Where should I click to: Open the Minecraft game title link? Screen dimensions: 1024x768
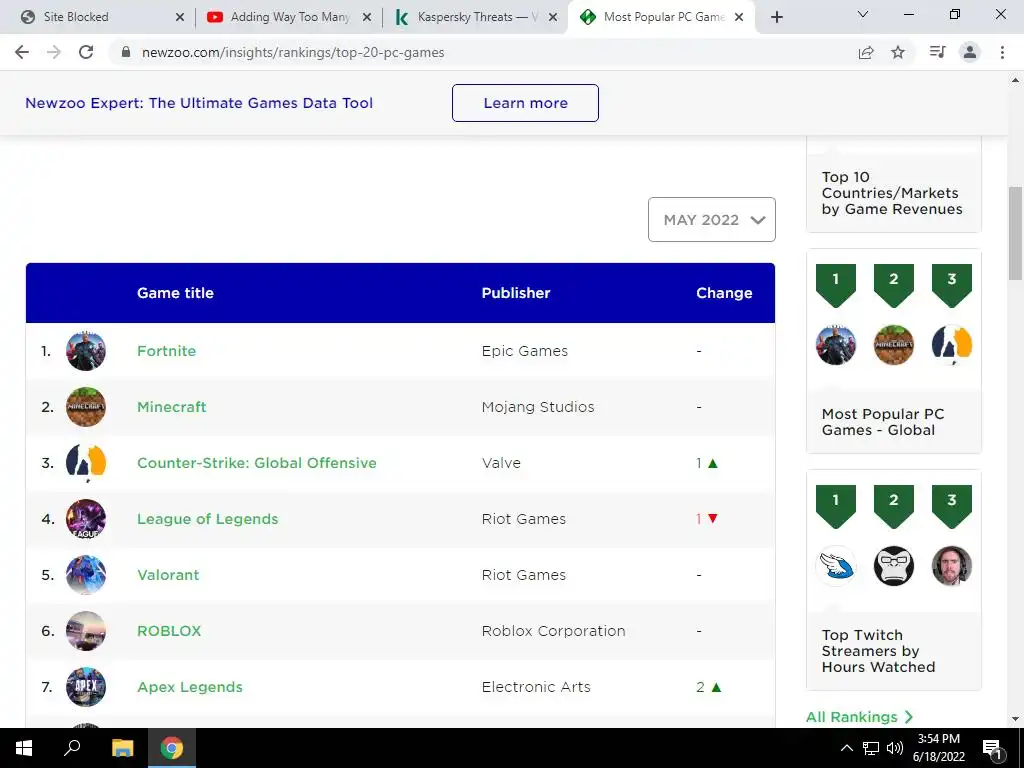(172, 407)
